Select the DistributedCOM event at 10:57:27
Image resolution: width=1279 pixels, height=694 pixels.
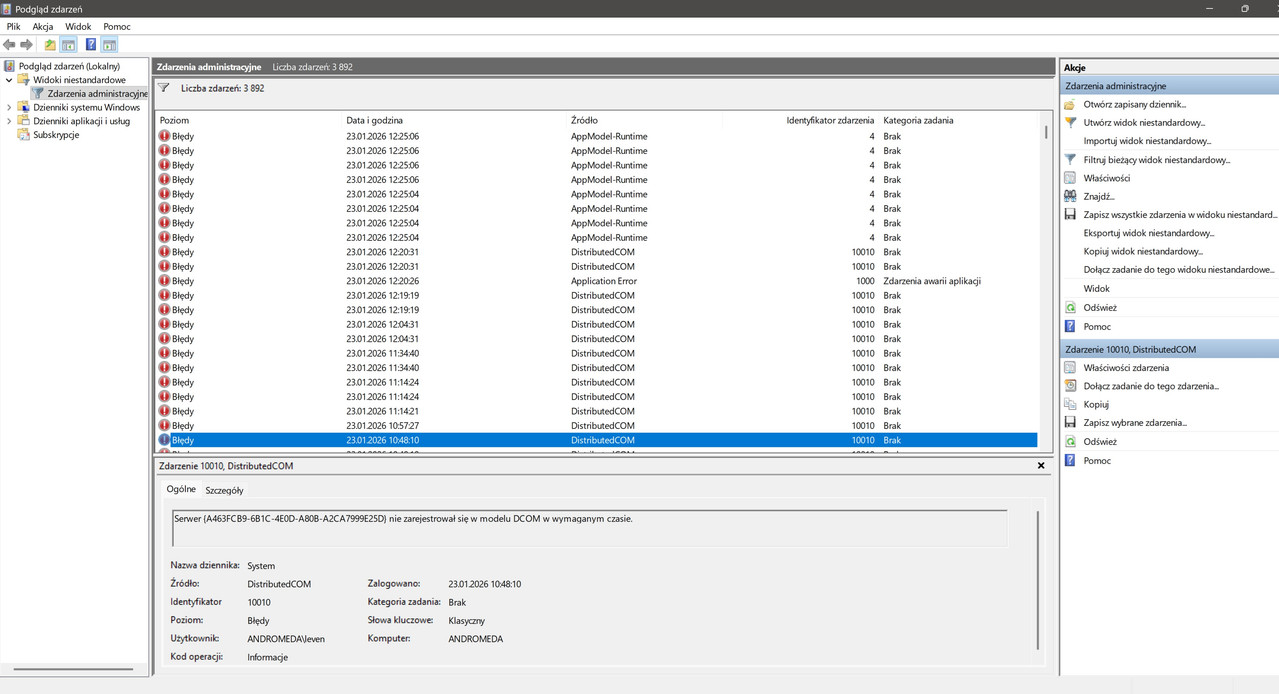click(597, 426)
